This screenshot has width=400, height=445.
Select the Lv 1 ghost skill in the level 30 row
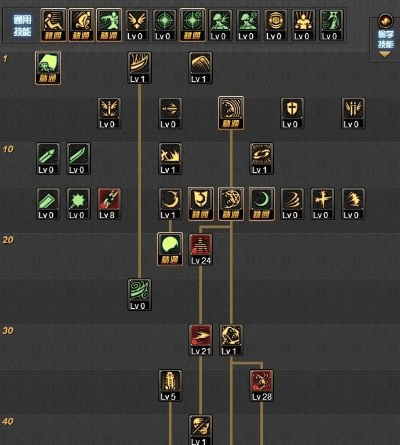click(x=231, y=340)
